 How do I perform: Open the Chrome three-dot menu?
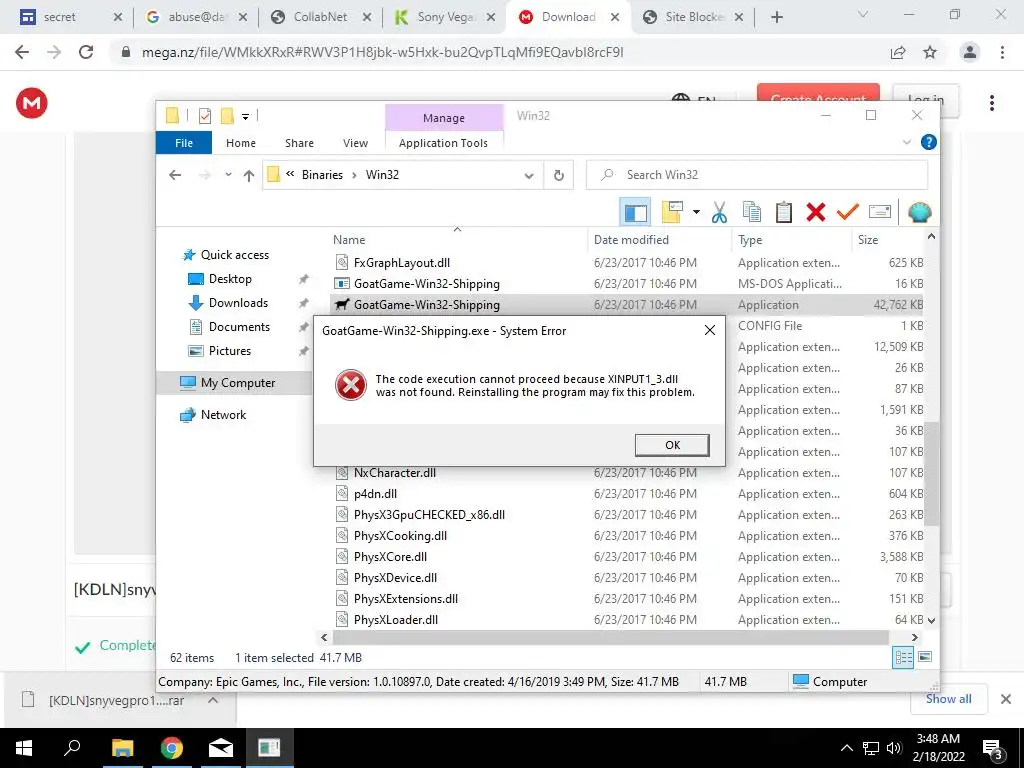coord(1002,52)
